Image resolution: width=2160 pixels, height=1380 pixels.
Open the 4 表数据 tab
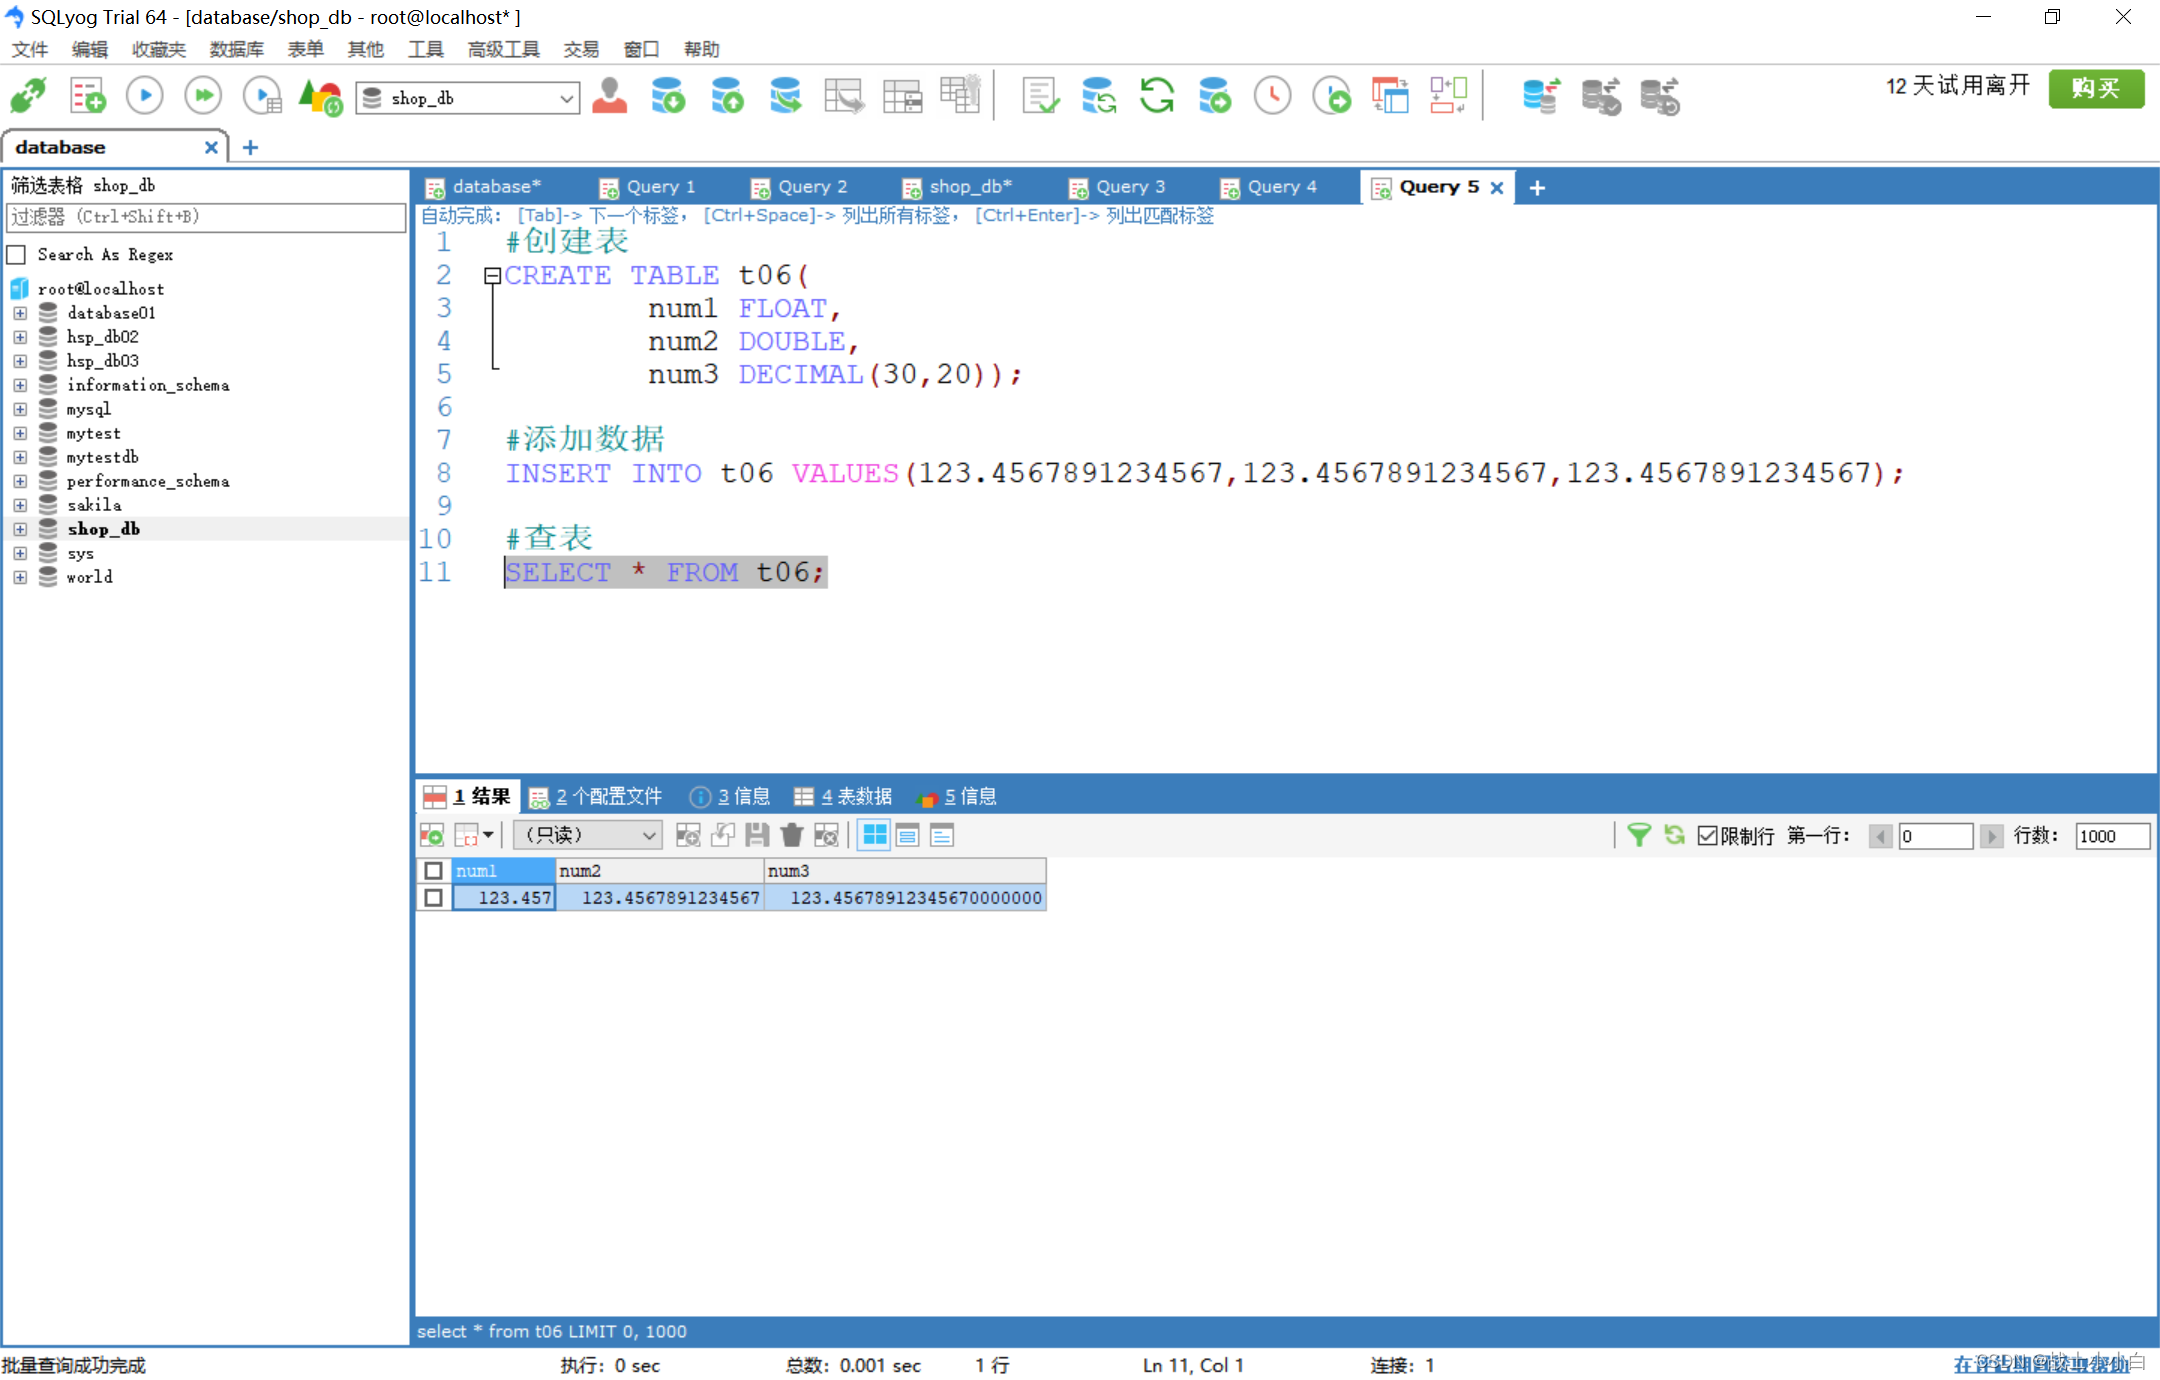(843, 796)
